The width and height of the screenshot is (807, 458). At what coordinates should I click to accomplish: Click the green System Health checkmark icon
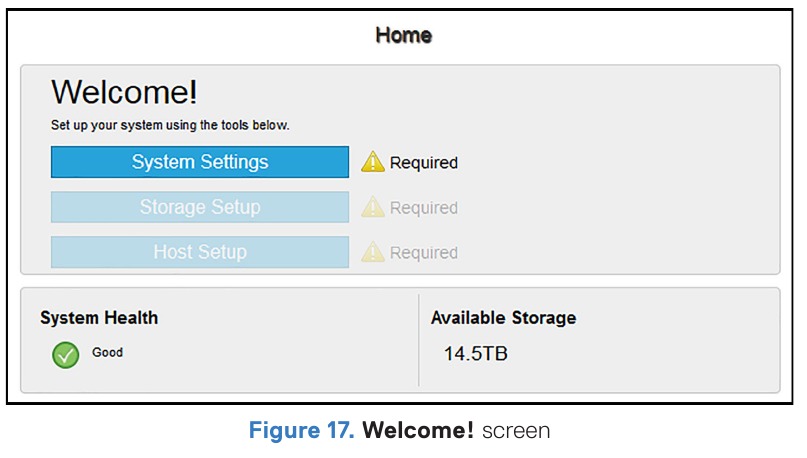pyautogui.click(x=65, y=354)
